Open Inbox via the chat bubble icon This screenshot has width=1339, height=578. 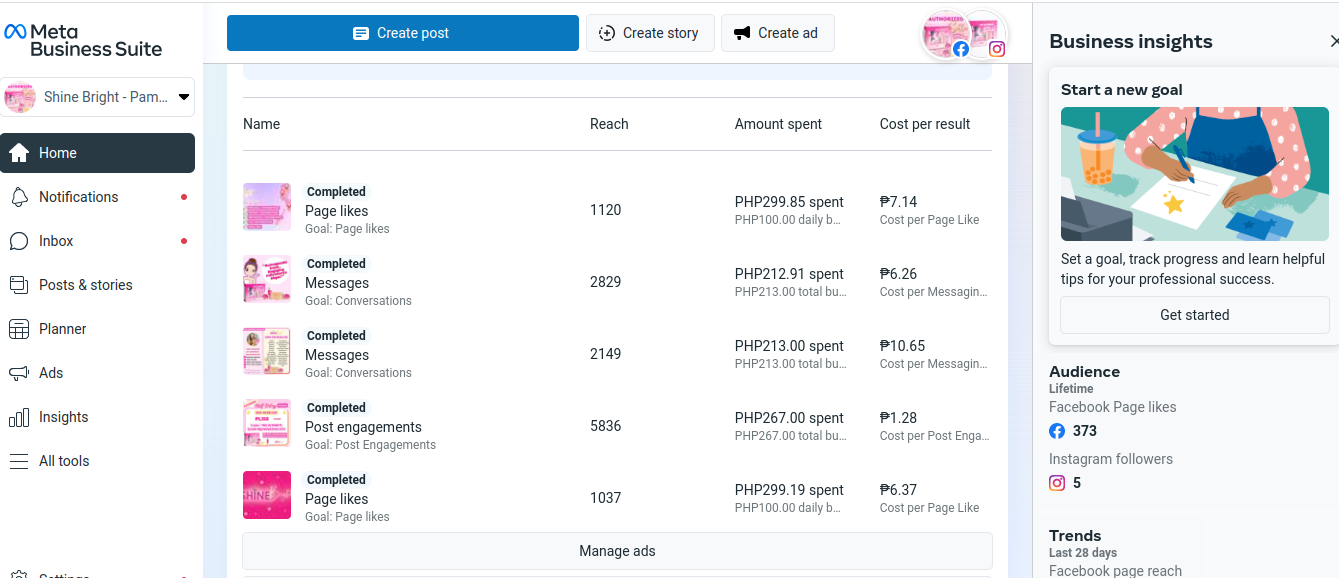point(18,241)
